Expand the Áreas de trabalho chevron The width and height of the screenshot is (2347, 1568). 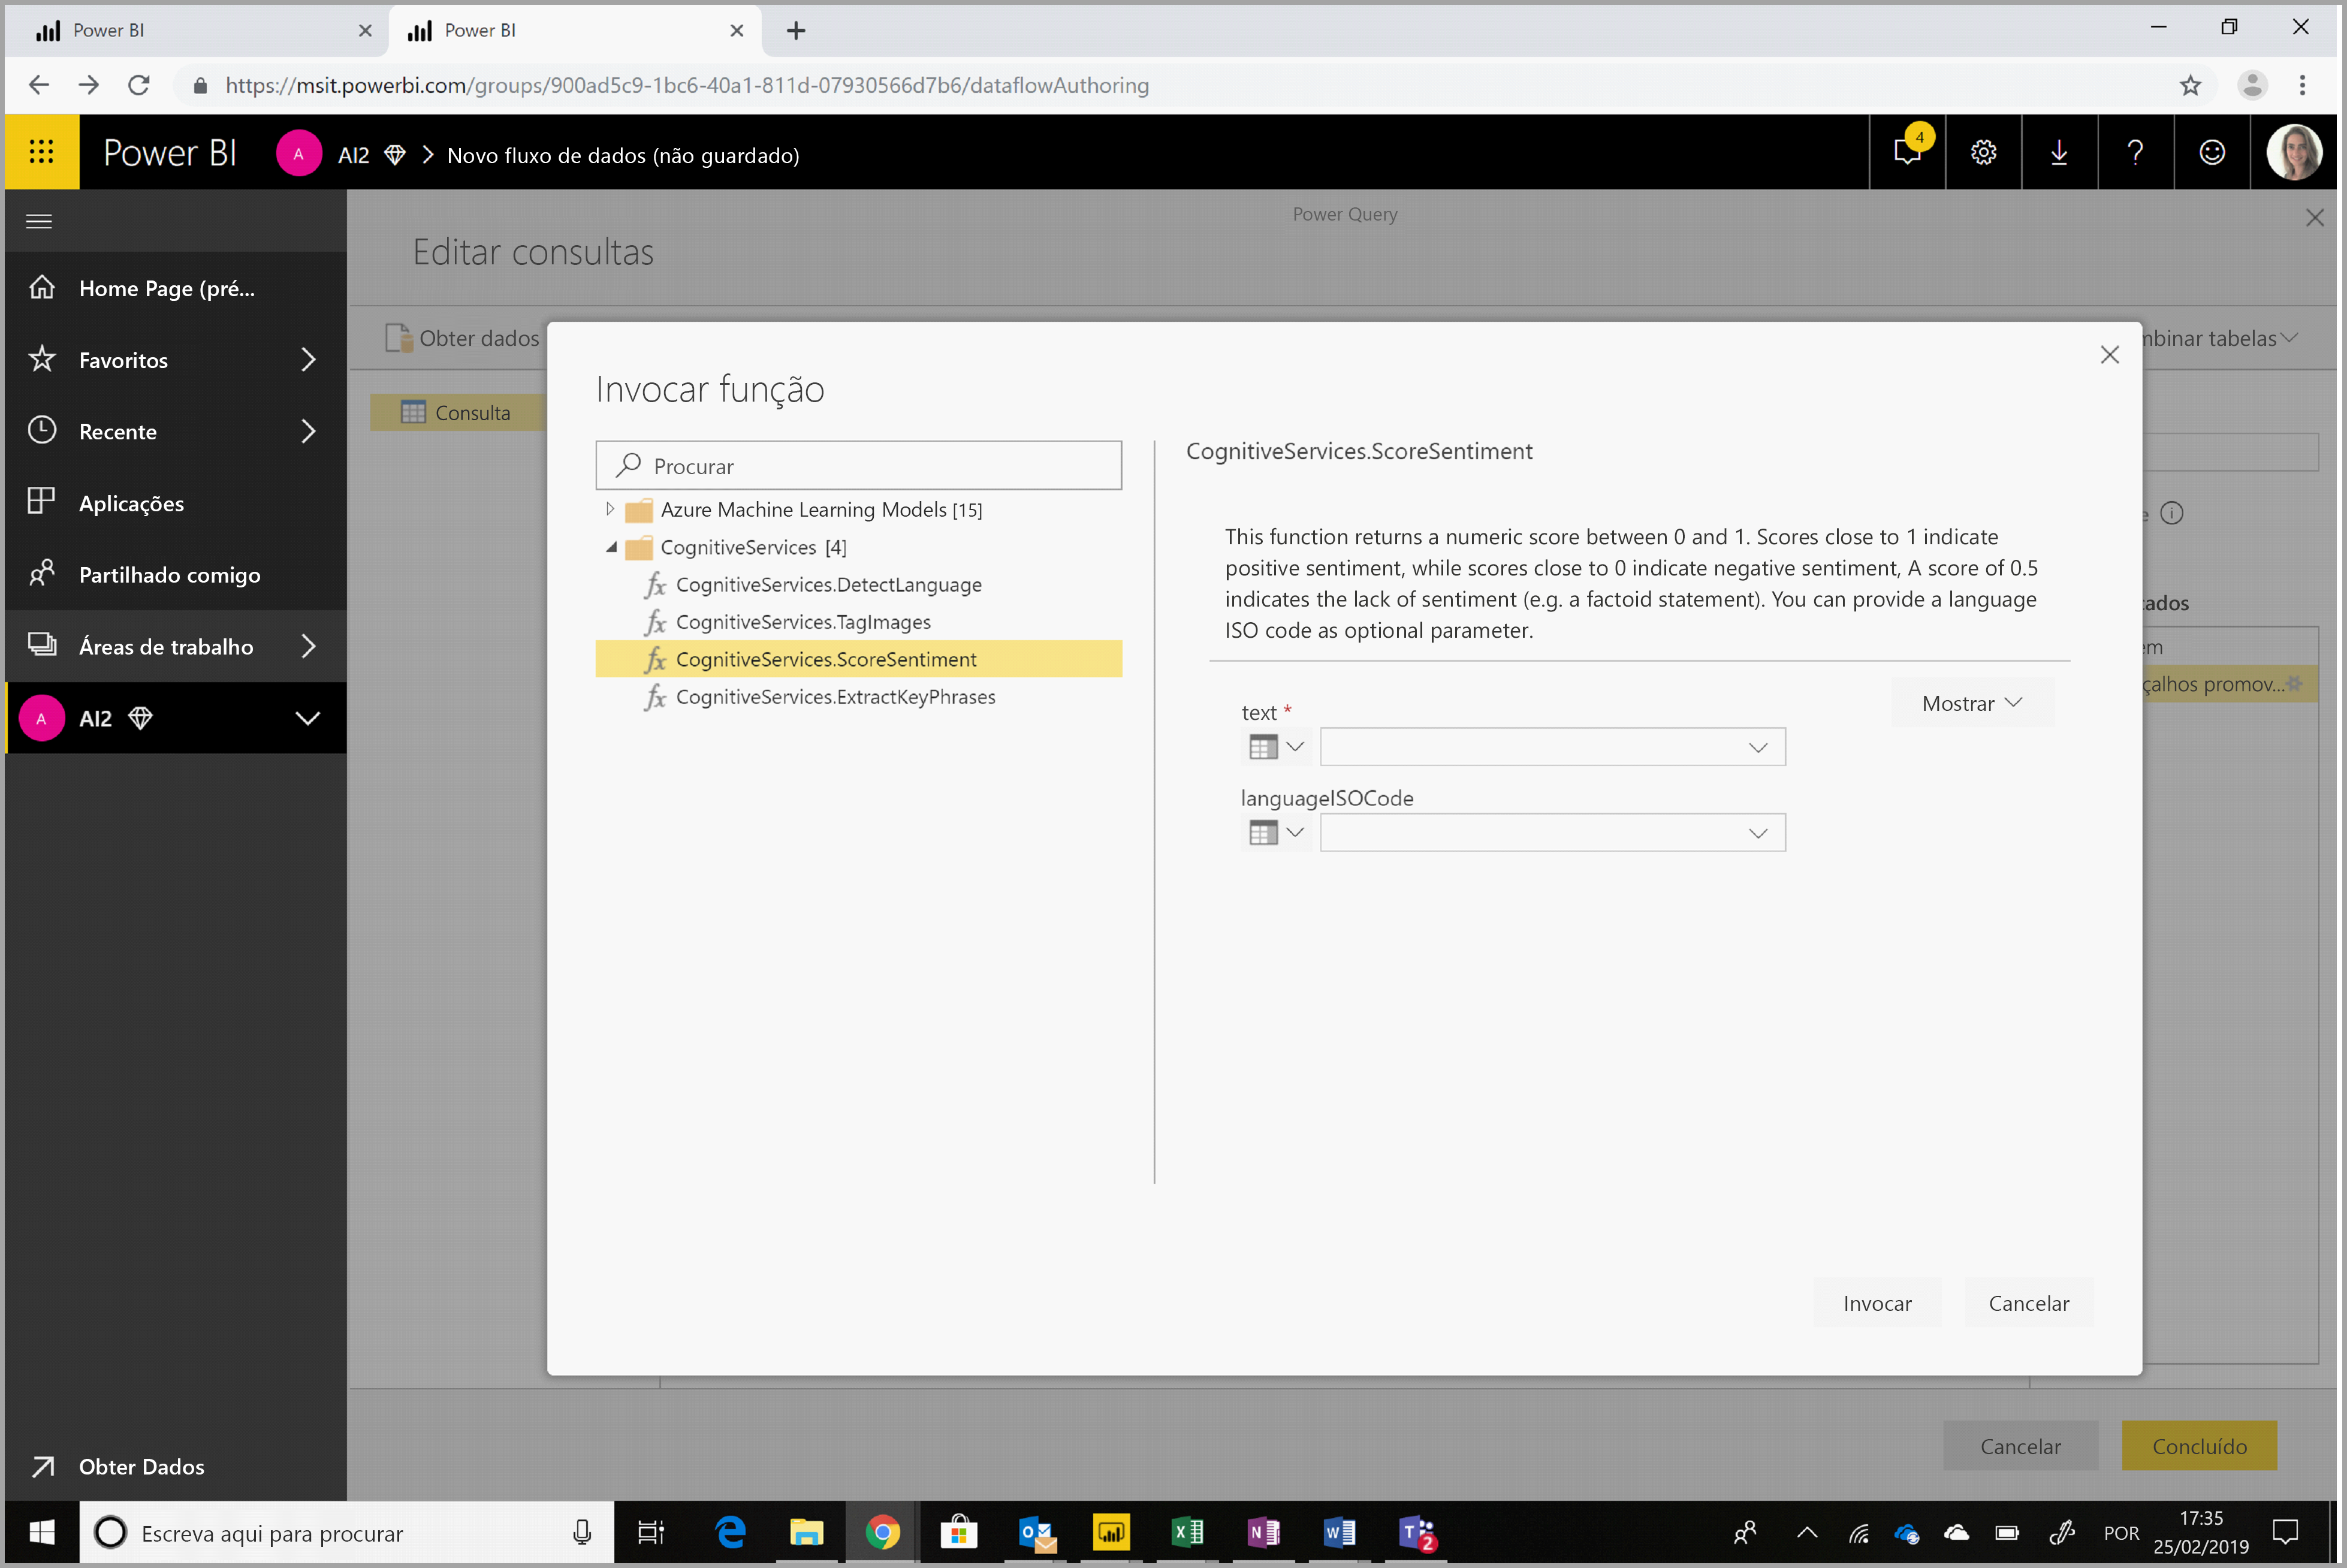(308, 646)
